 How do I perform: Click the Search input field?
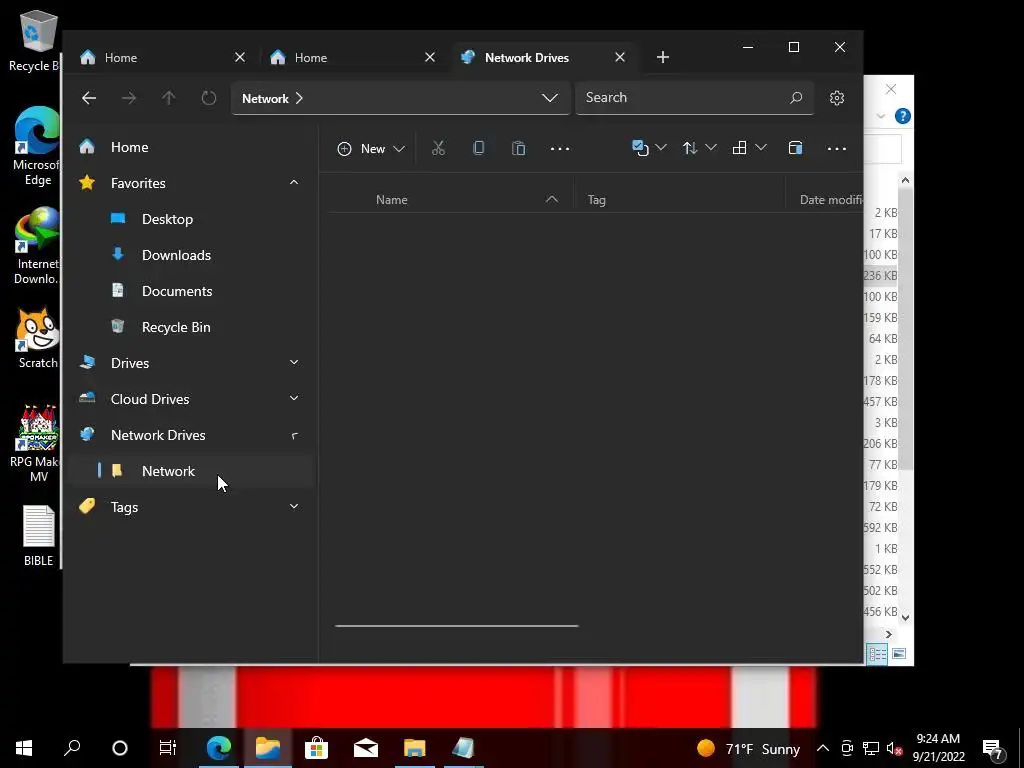click(x=695, y=98)
